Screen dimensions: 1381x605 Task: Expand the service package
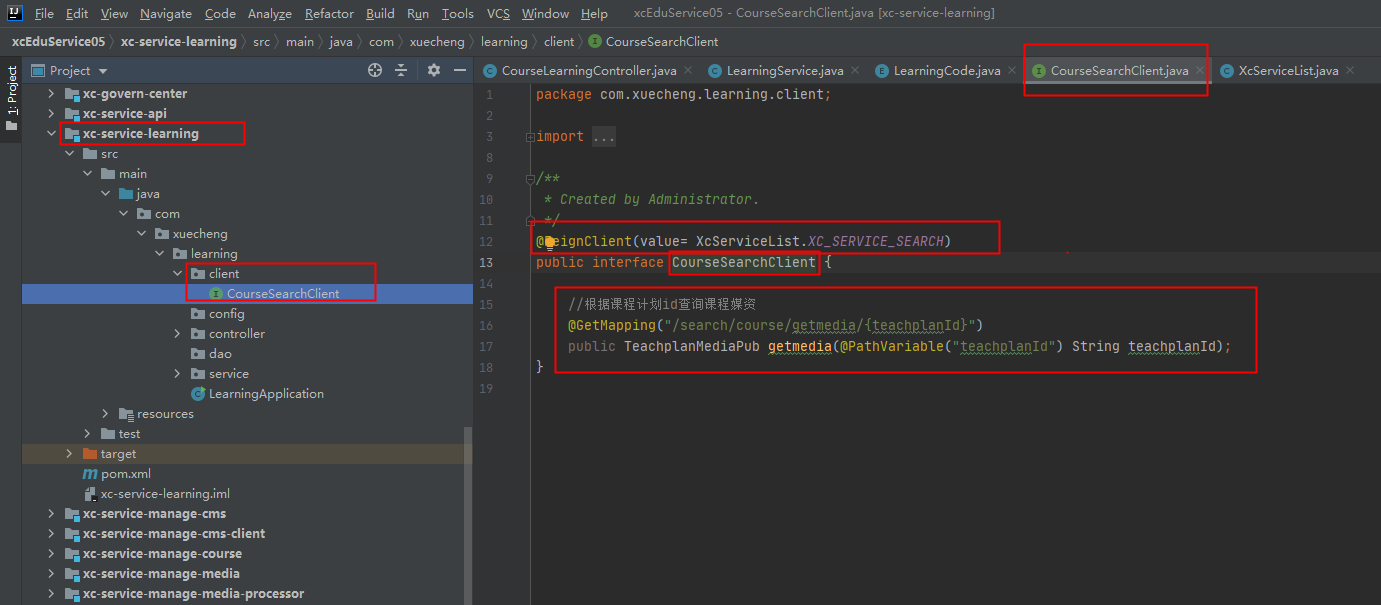click(177, 374)
